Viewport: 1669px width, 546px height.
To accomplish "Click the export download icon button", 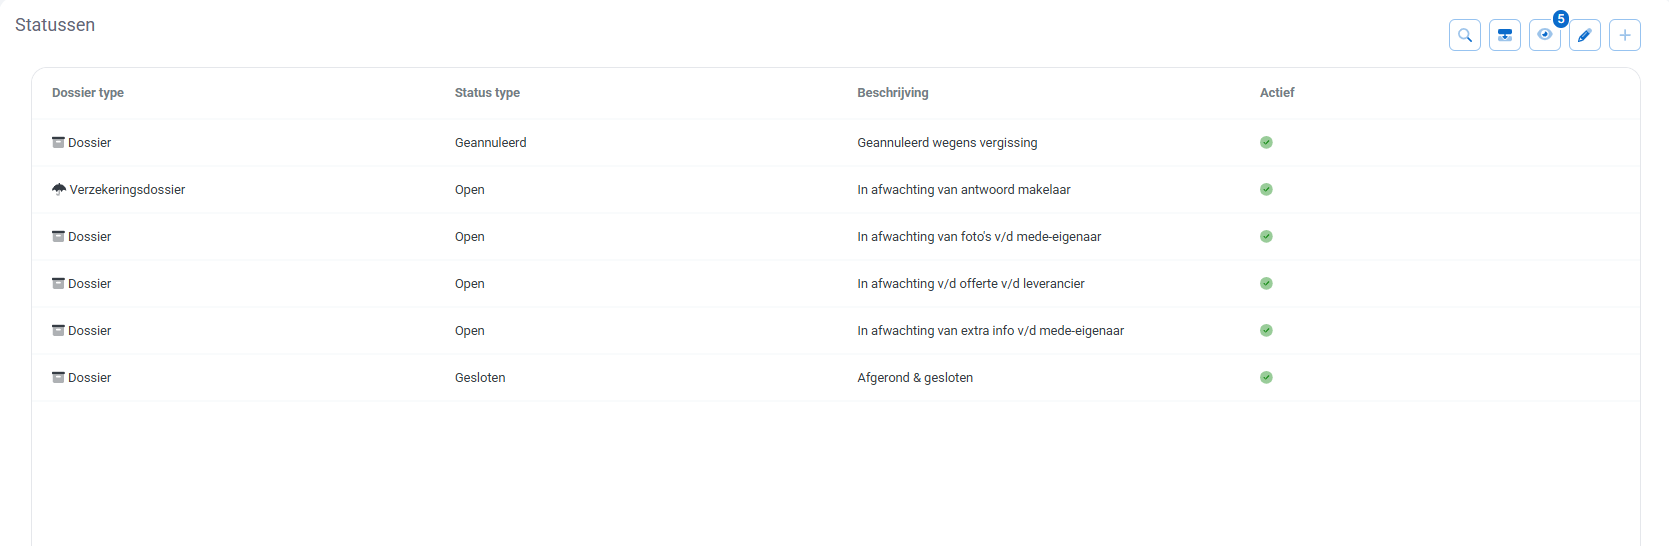I will tap(1504, 35).
